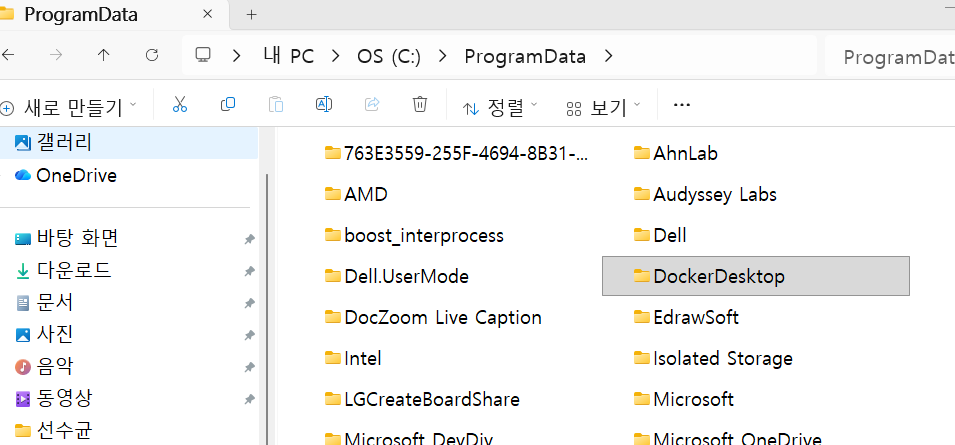This screenshot has height=445, width=955.
Task: Open the 보기 view dropdown
Action: [x=604, y=108]
